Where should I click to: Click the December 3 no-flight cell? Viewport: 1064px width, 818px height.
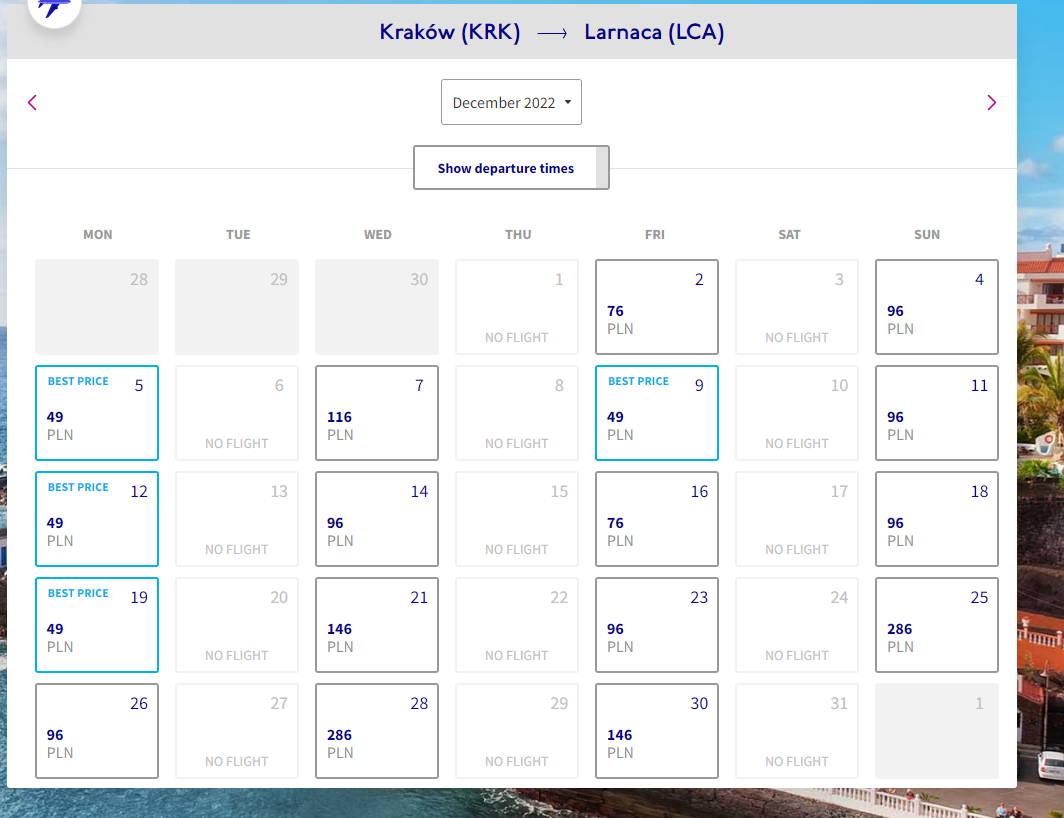(797, 307)
